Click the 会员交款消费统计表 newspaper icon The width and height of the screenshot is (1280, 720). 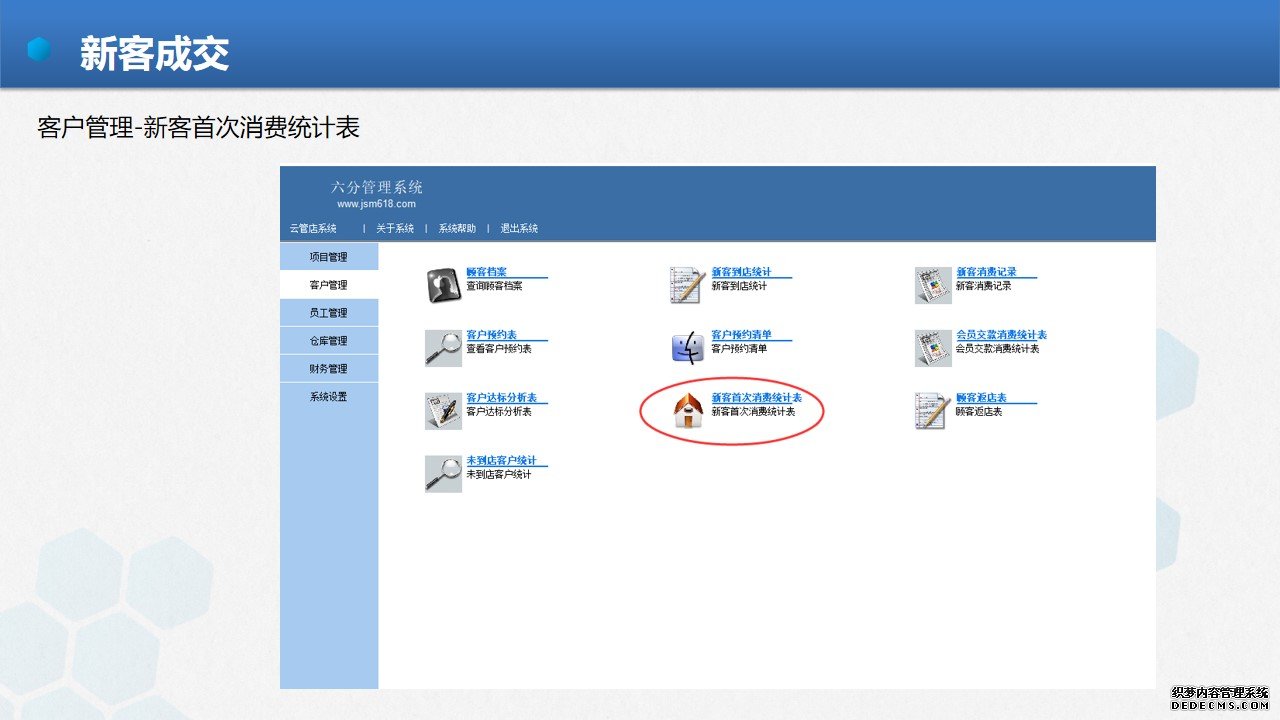click(x=933, y=348)
